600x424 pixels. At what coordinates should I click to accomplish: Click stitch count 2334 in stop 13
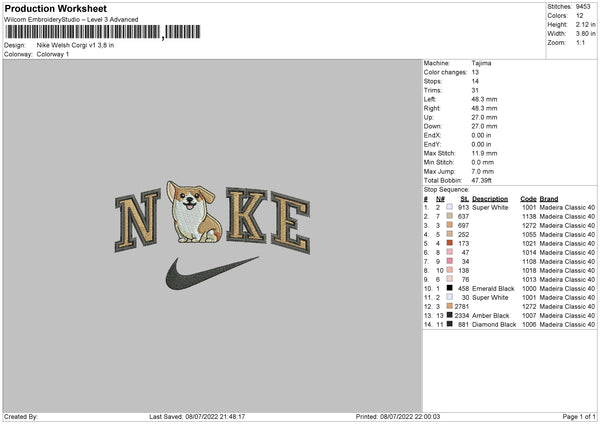click(462, 316)
